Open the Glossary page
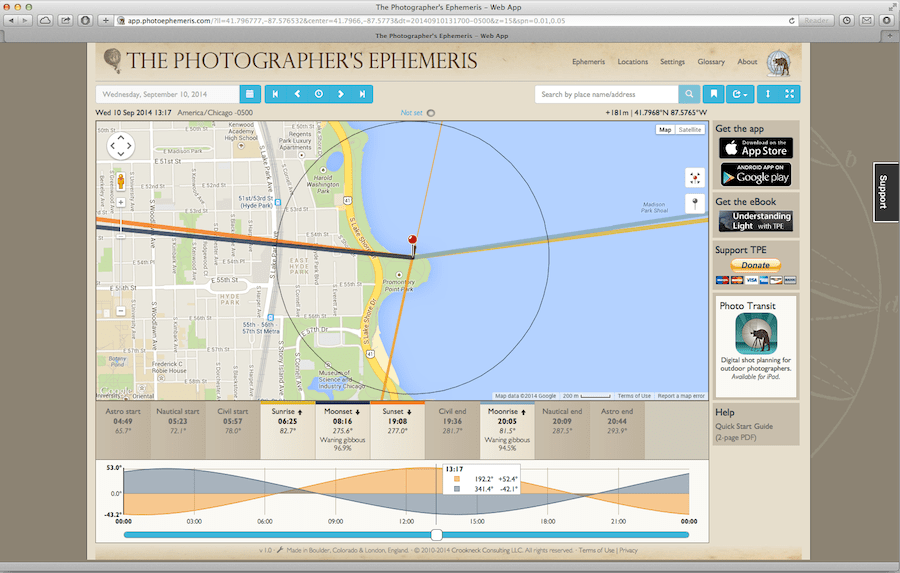Image resolution: width=900 pixels, height=573 pixels. (x=711, y=62)
